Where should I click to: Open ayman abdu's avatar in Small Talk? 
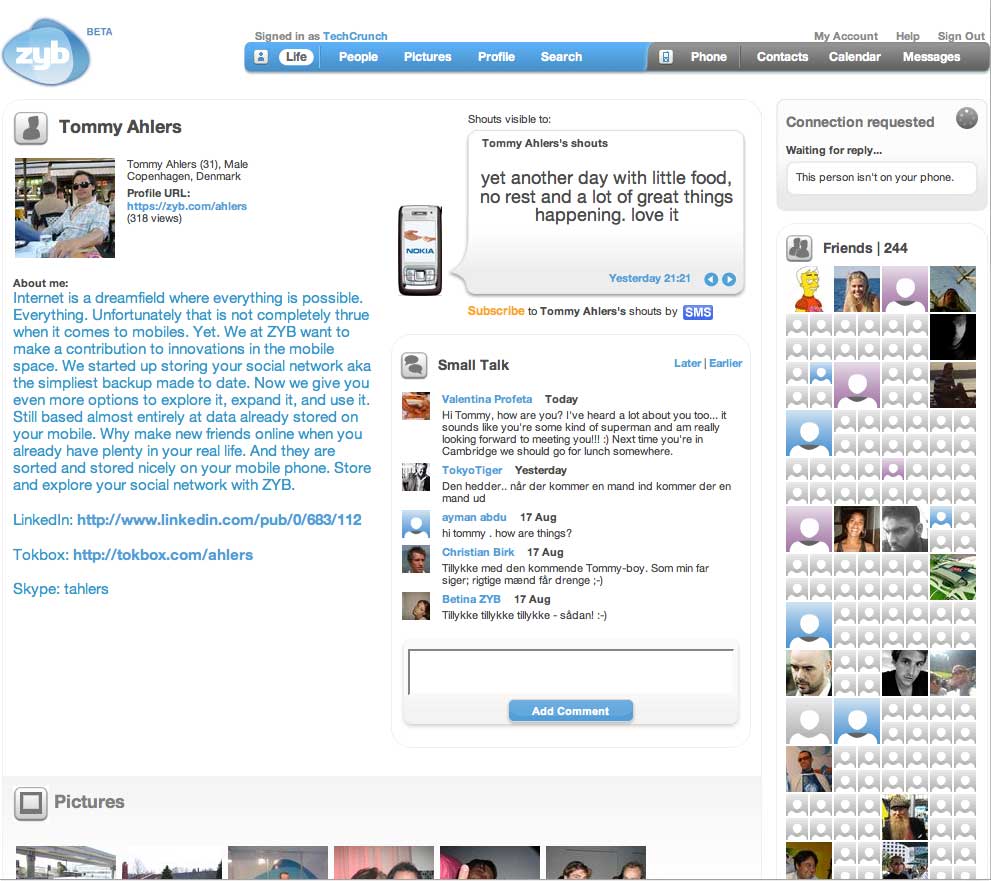click(416, 524)
